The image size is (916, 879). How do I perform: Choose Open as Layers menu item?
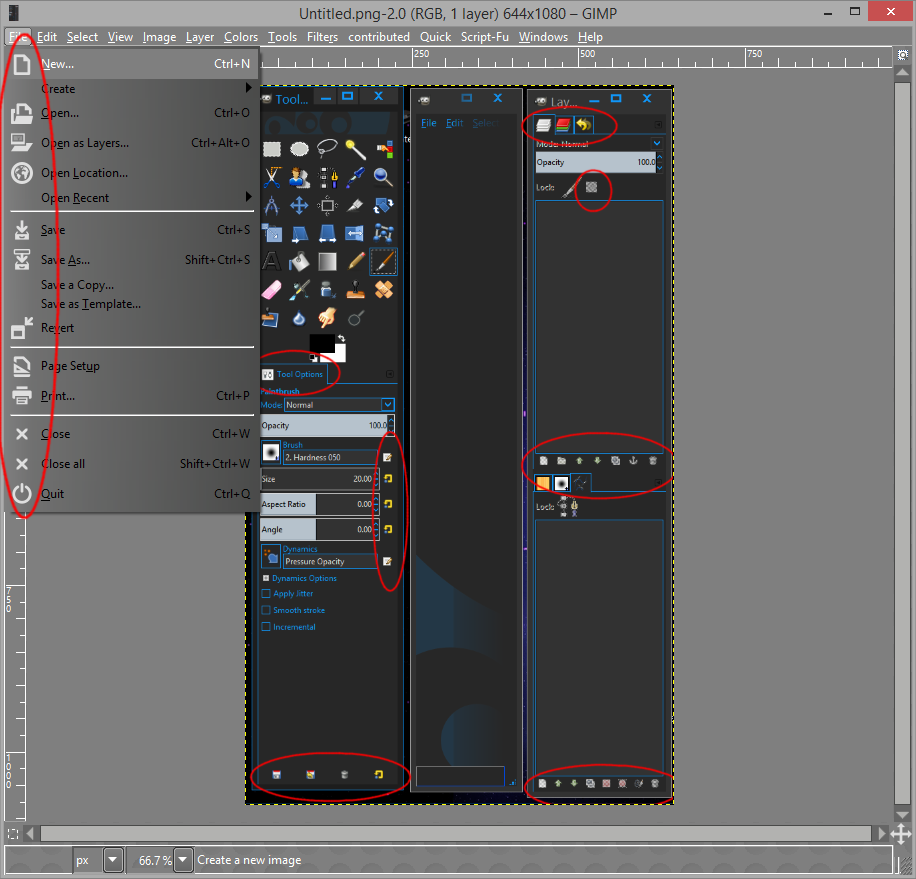[x=132, y=143]
